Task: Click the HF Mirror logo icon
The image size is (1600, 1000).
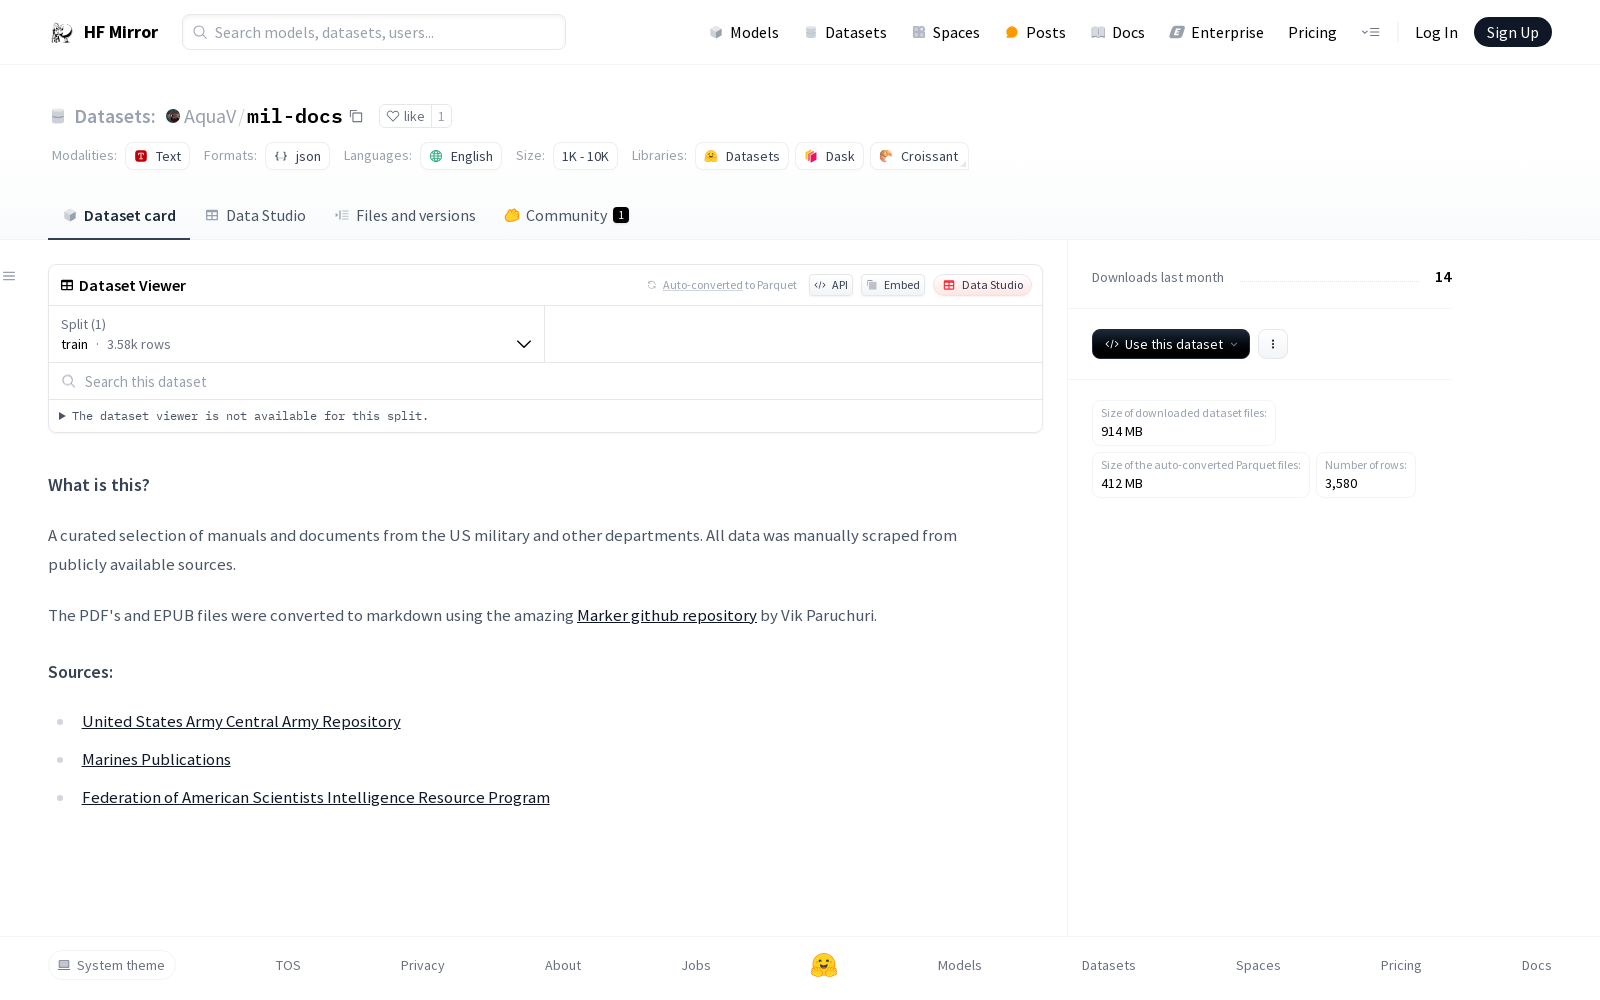Action: [62, 33]
